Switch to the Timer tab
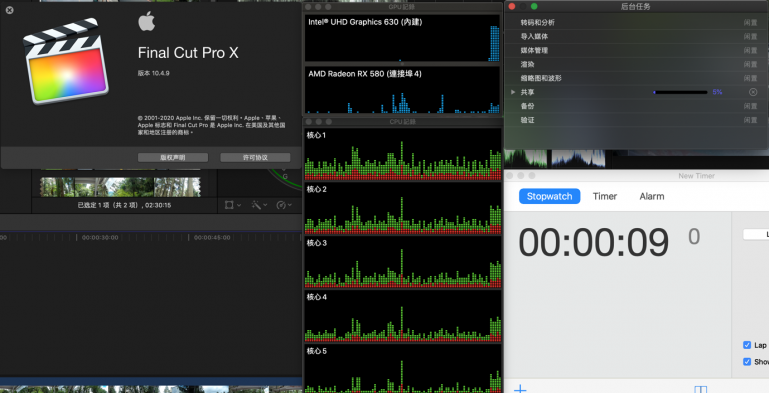The image size is (769, 393). [x=605, y=196]
